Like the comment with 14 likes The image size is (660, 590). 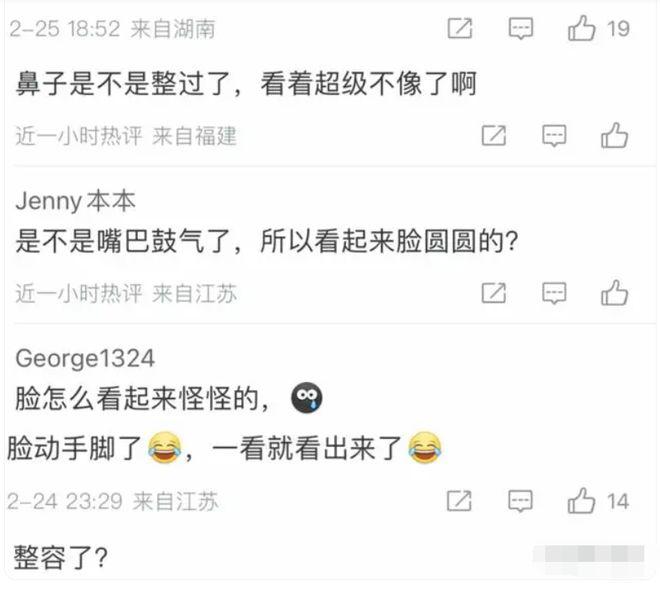582,501
